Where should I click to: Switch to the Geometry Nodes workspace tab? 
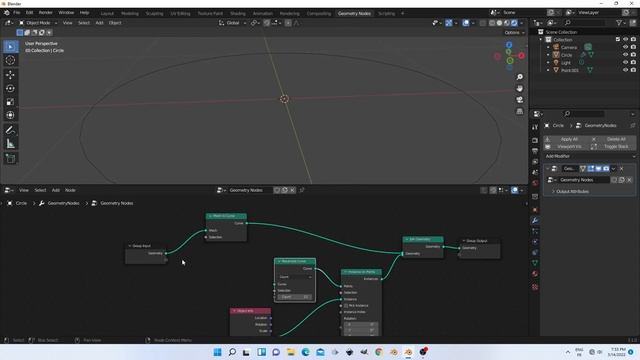(x=354, y=13)
